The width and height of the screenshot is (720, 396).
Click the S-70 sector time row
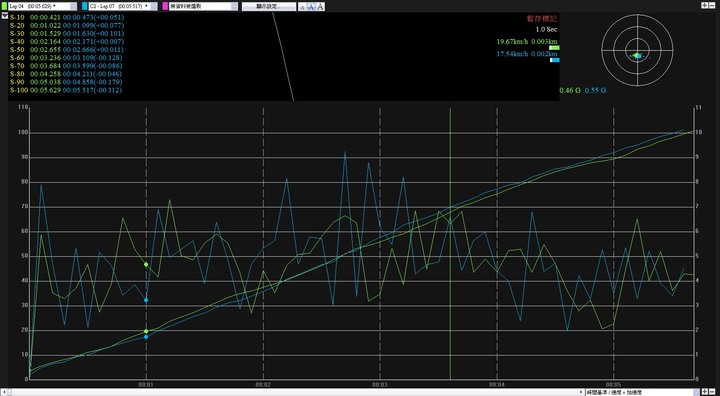pos(67,66)
